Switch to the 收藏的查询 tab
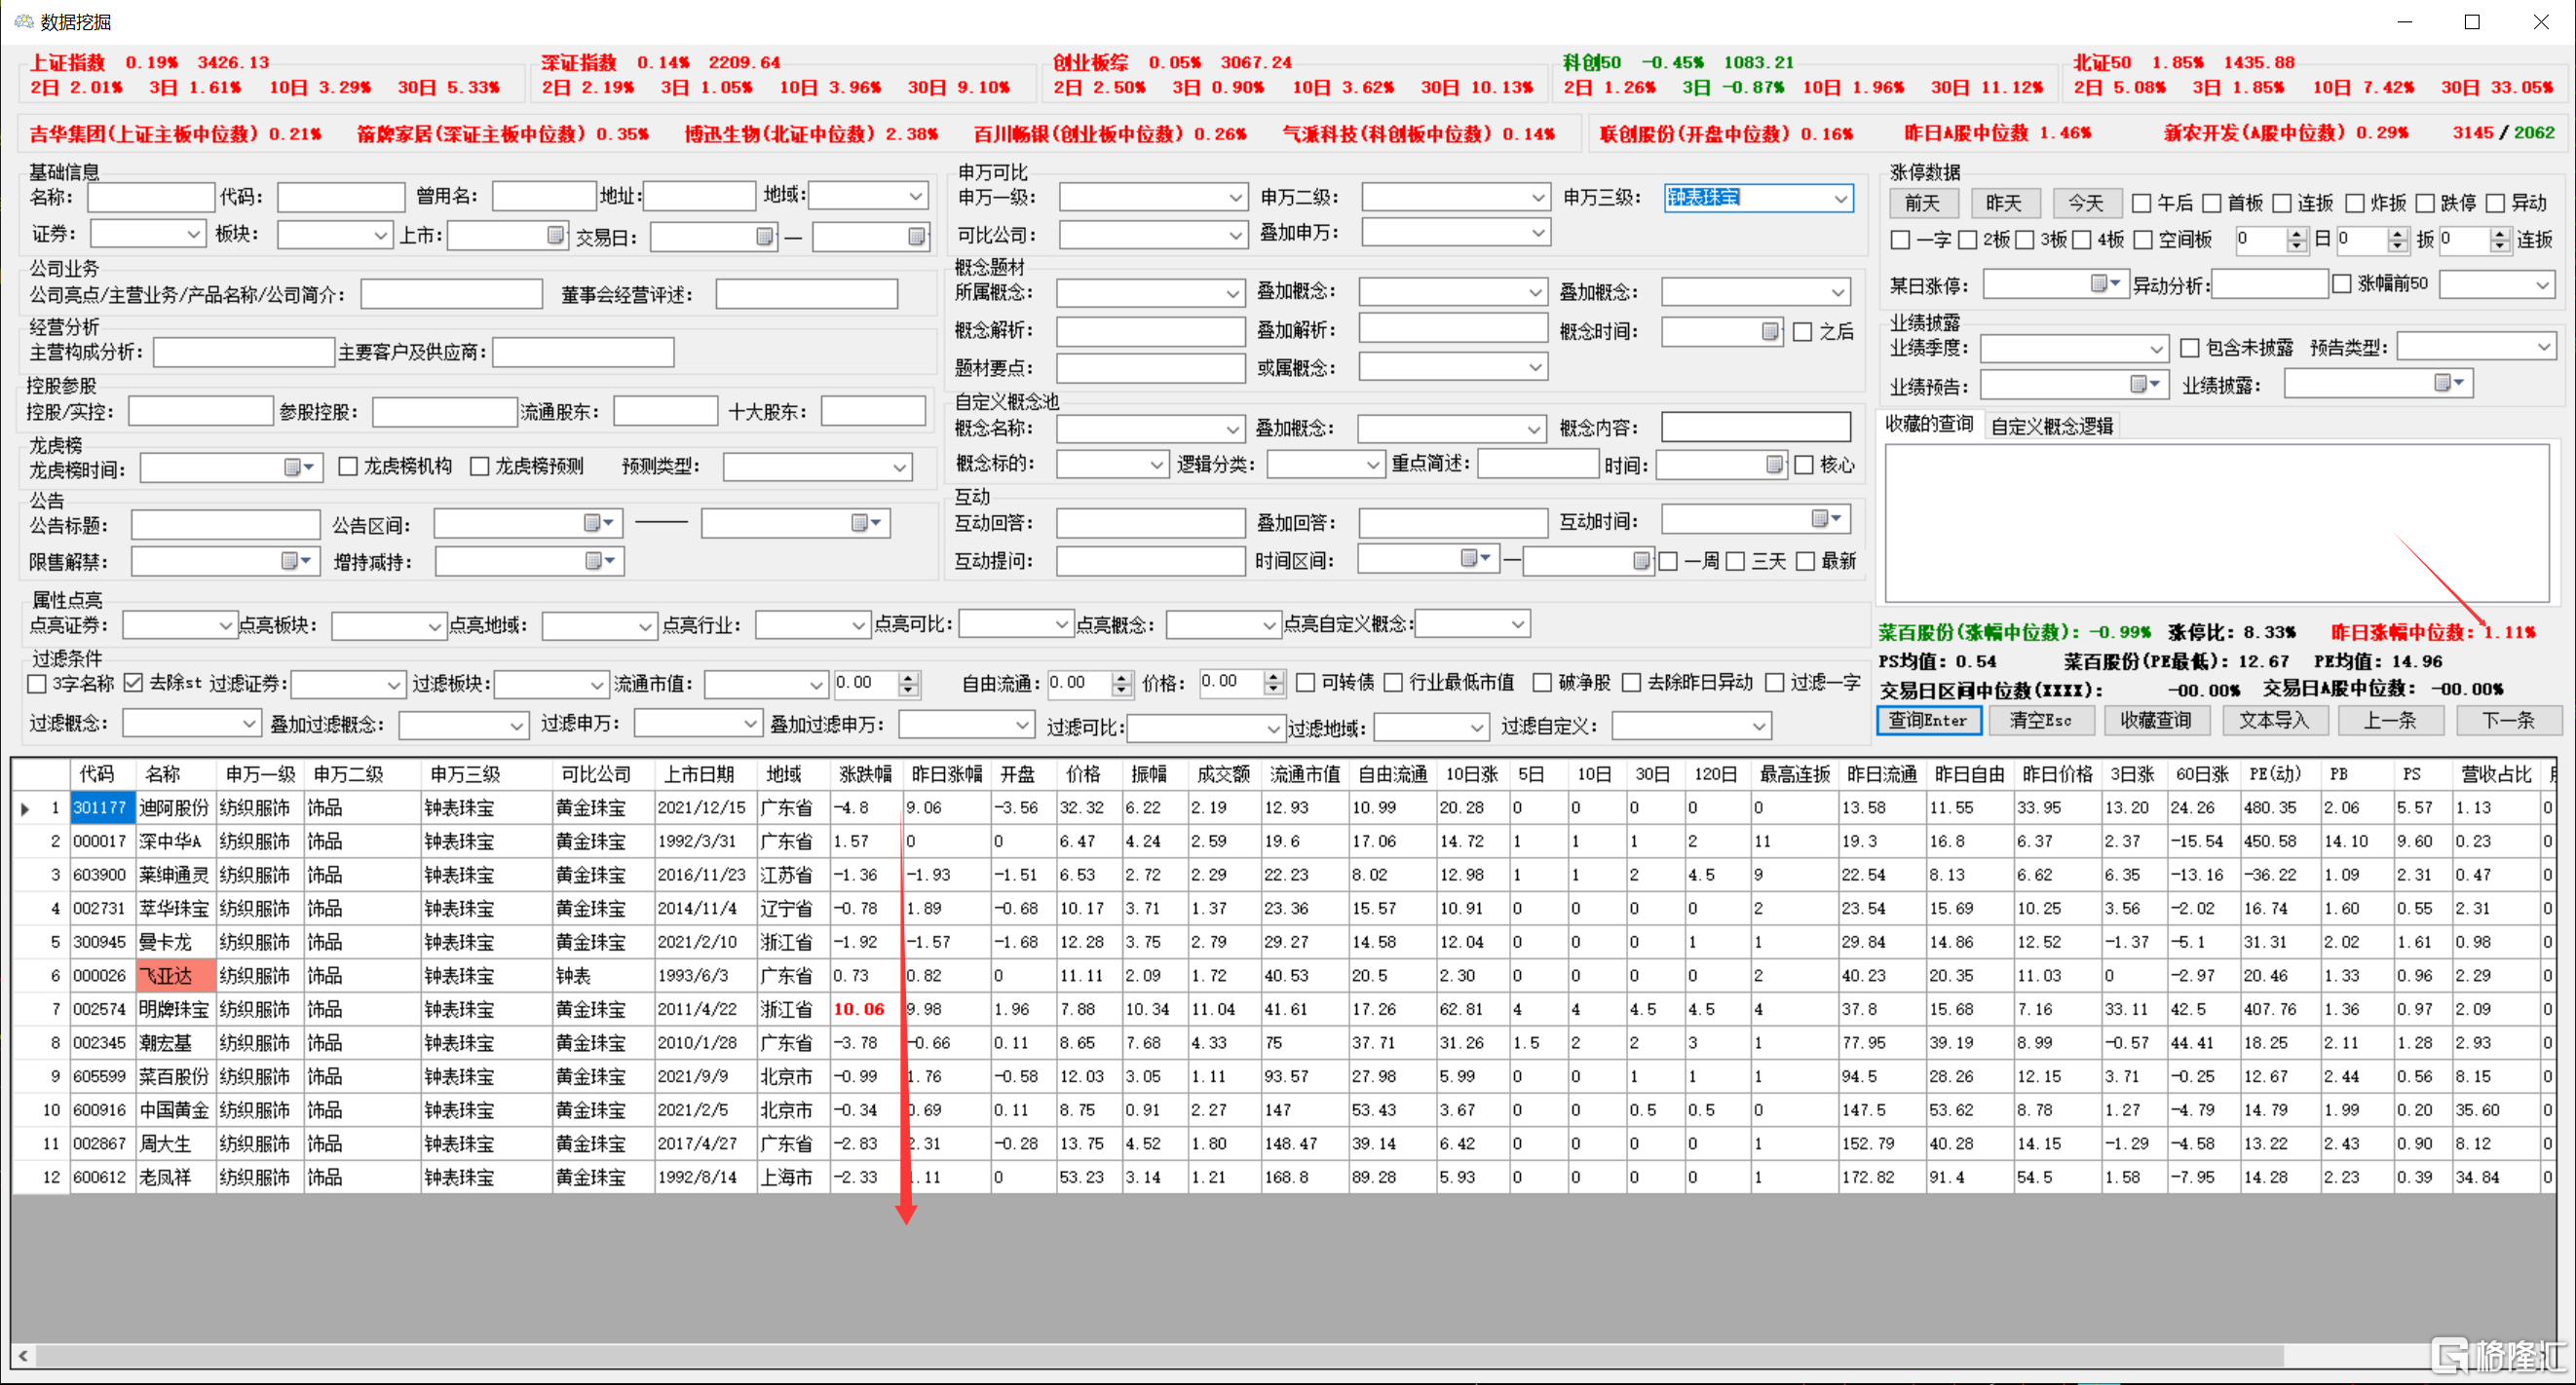Image resolution: width=2576 pixels, height=1385 pixels. pos(1929,424)
